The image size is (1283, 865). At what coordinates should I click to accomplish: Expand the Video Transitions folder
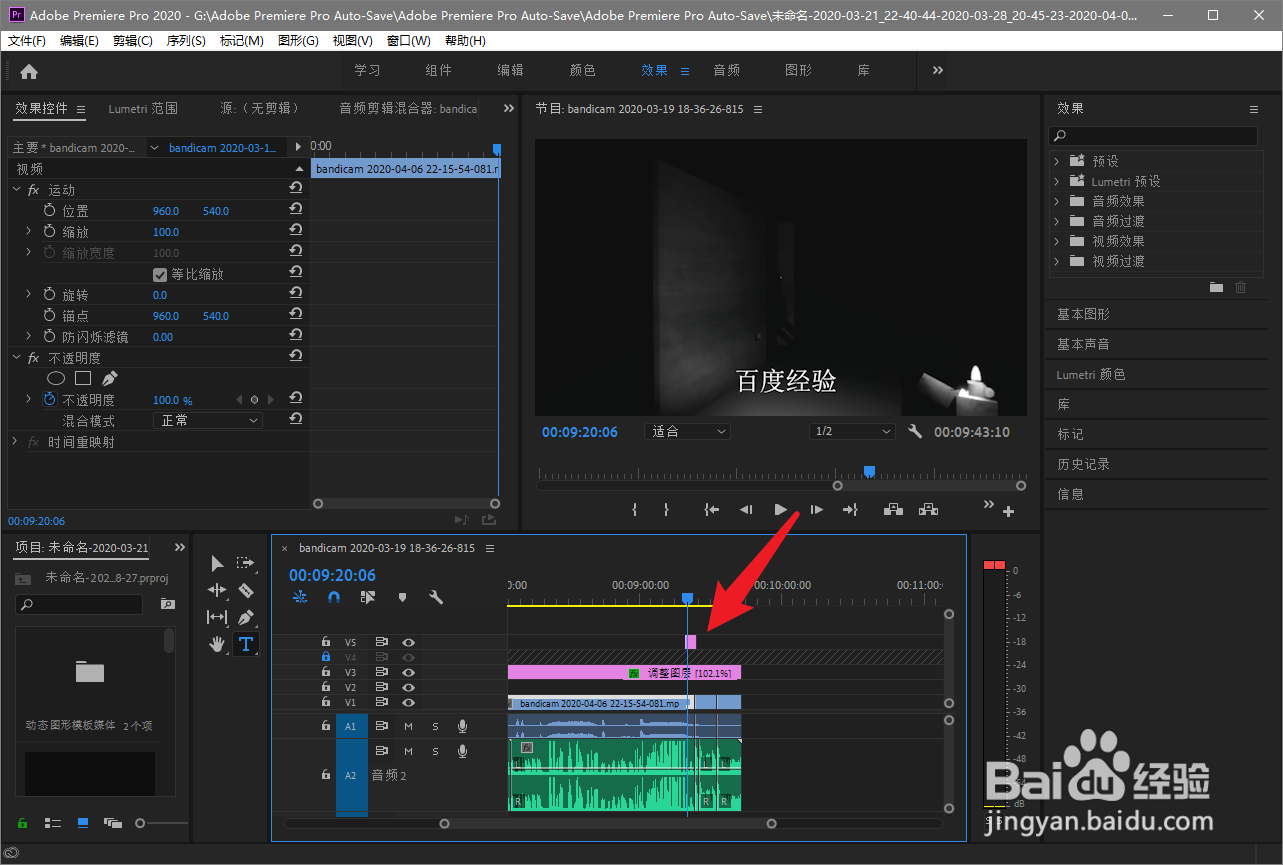pos(1057,261)
